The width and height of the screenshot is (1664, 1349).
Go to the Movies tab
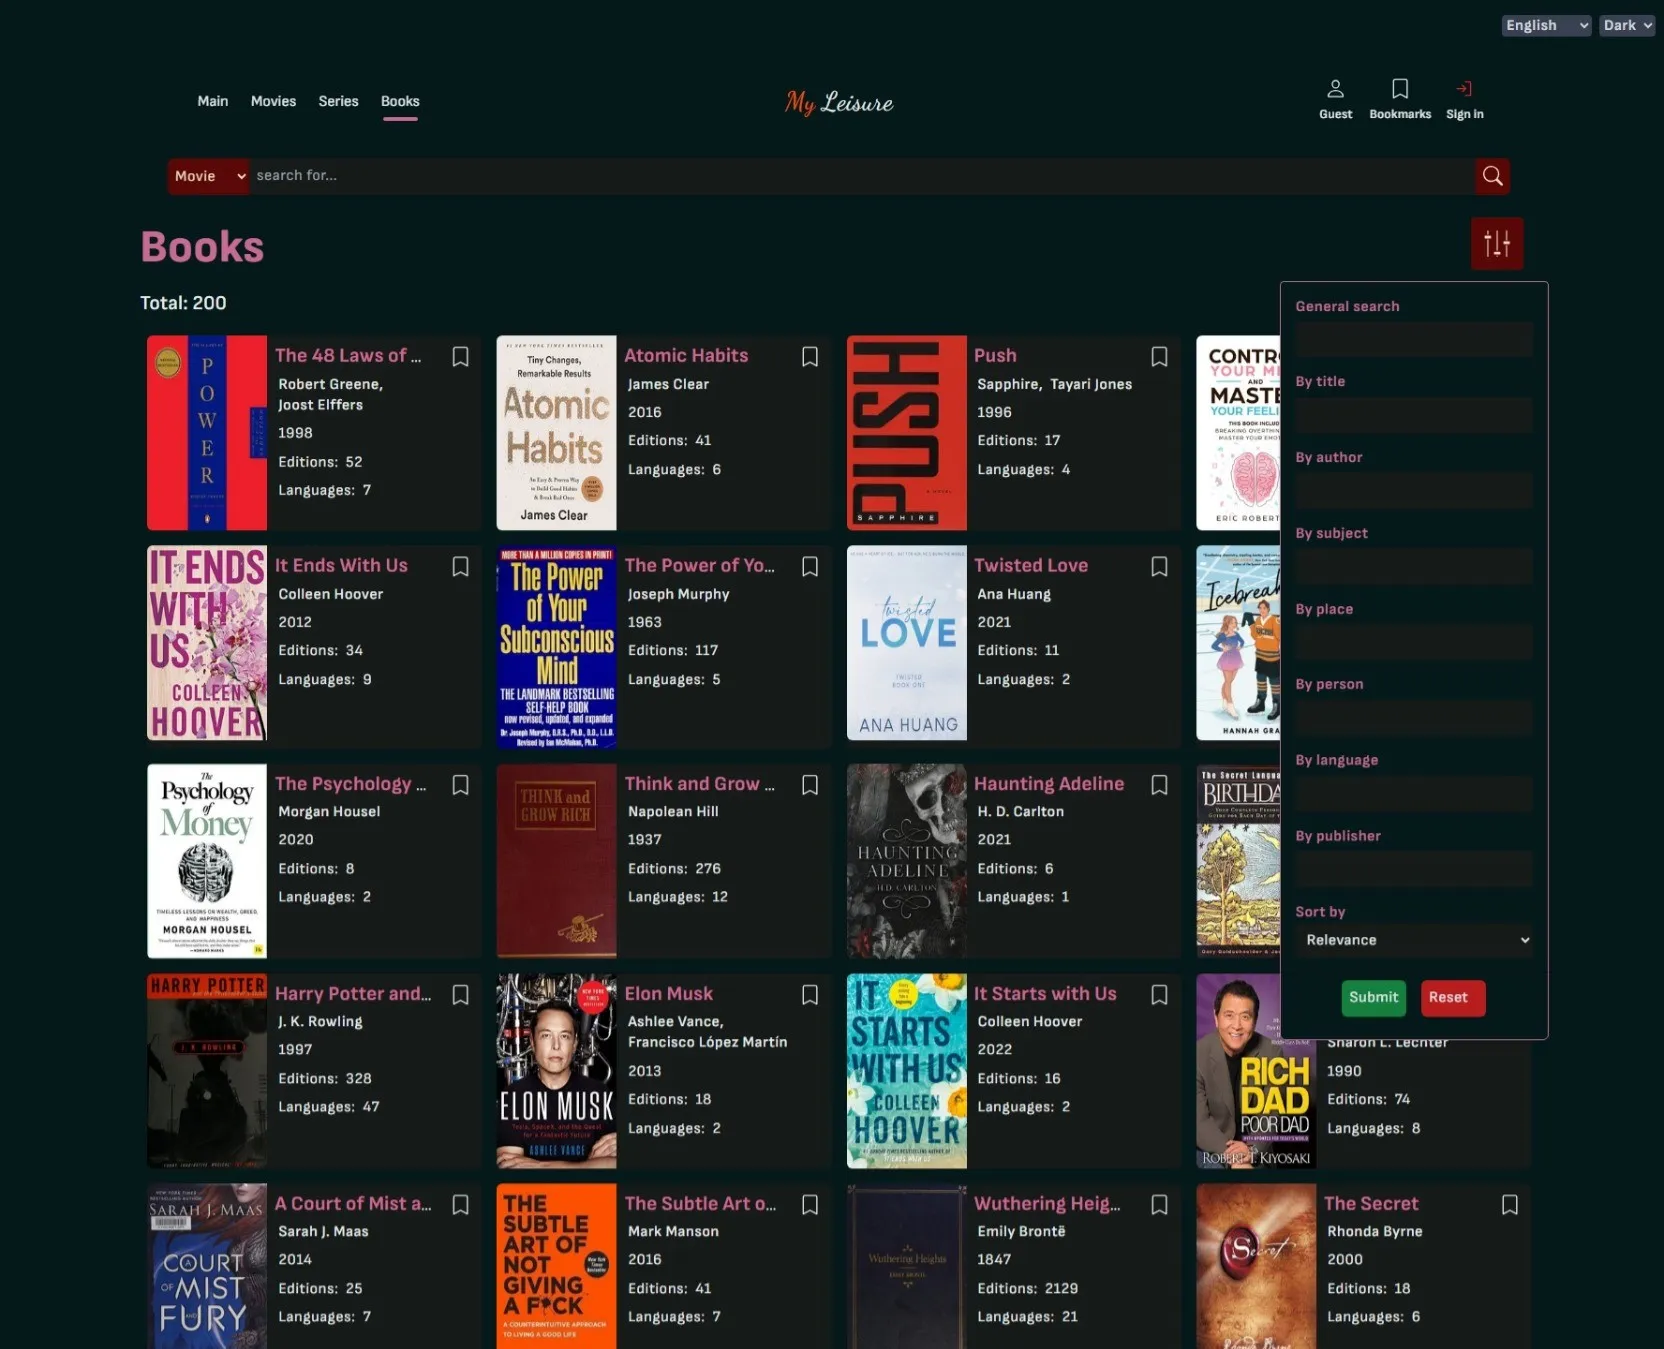[273, 101]
